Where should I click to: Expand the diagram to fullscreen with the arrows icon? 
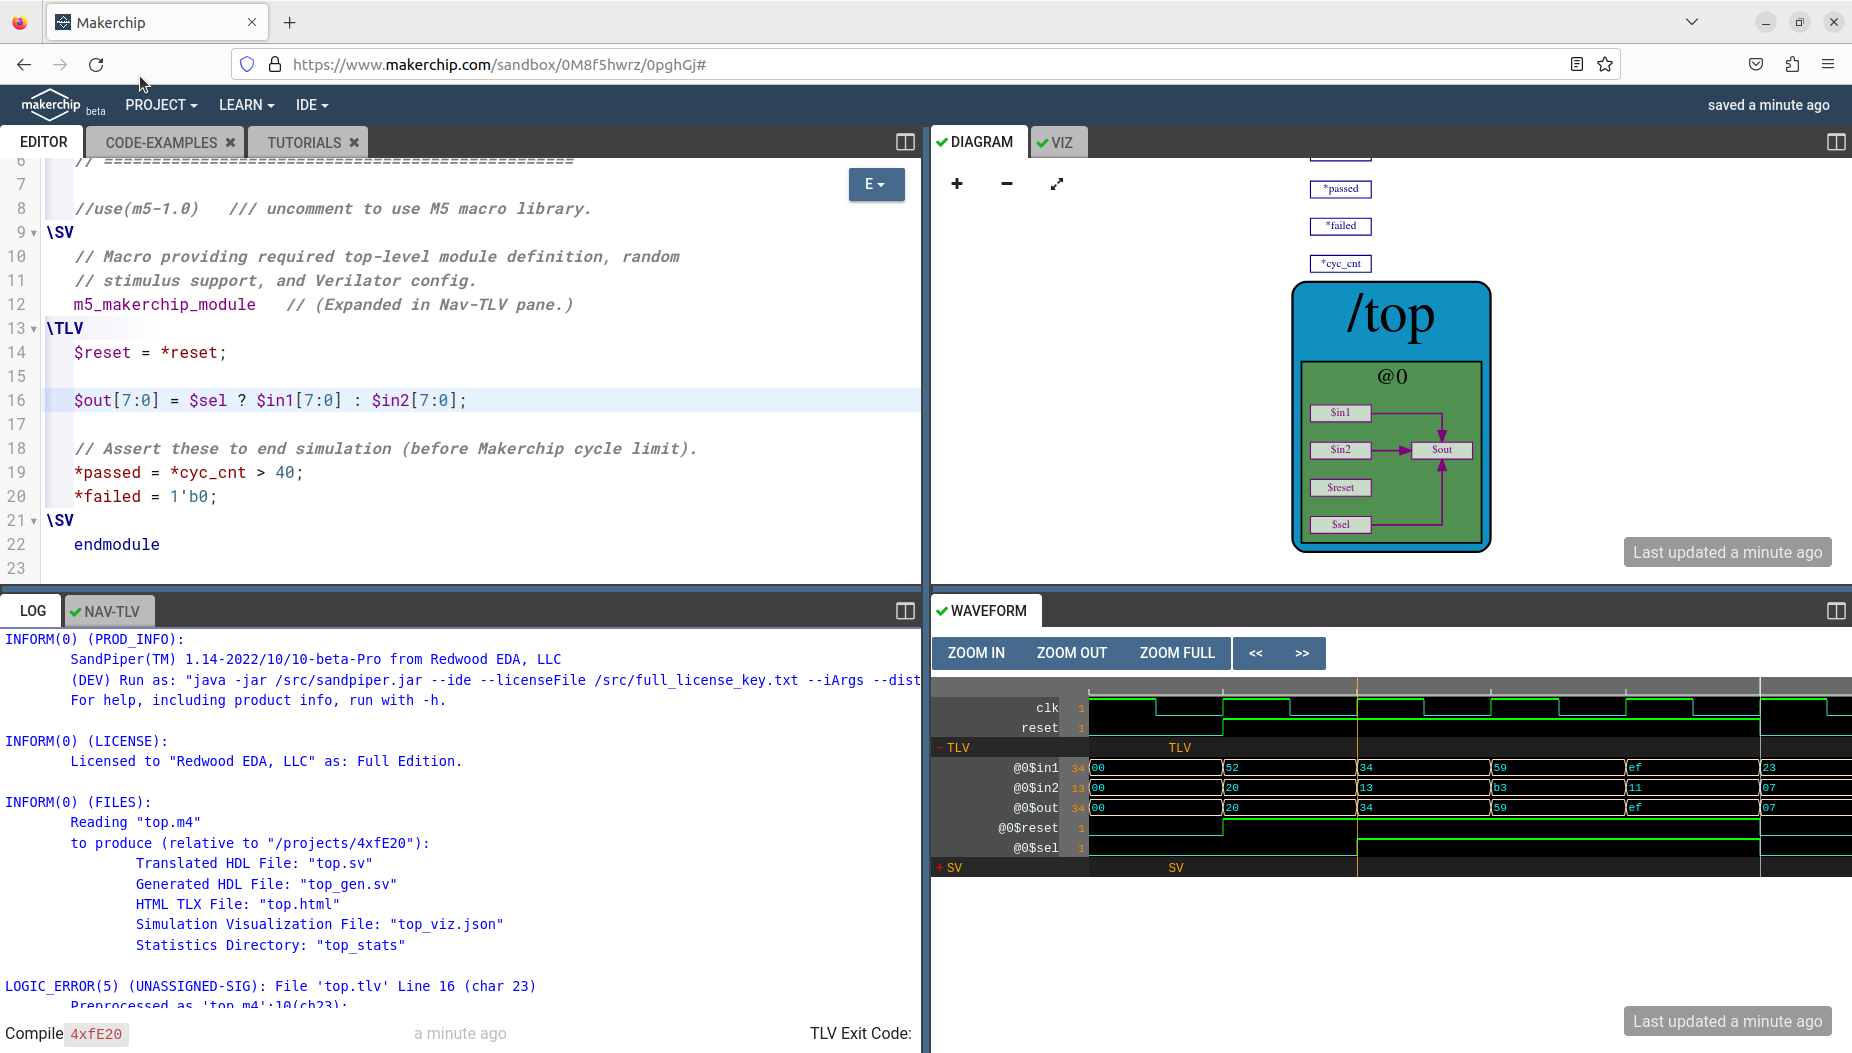point(1056,184)
